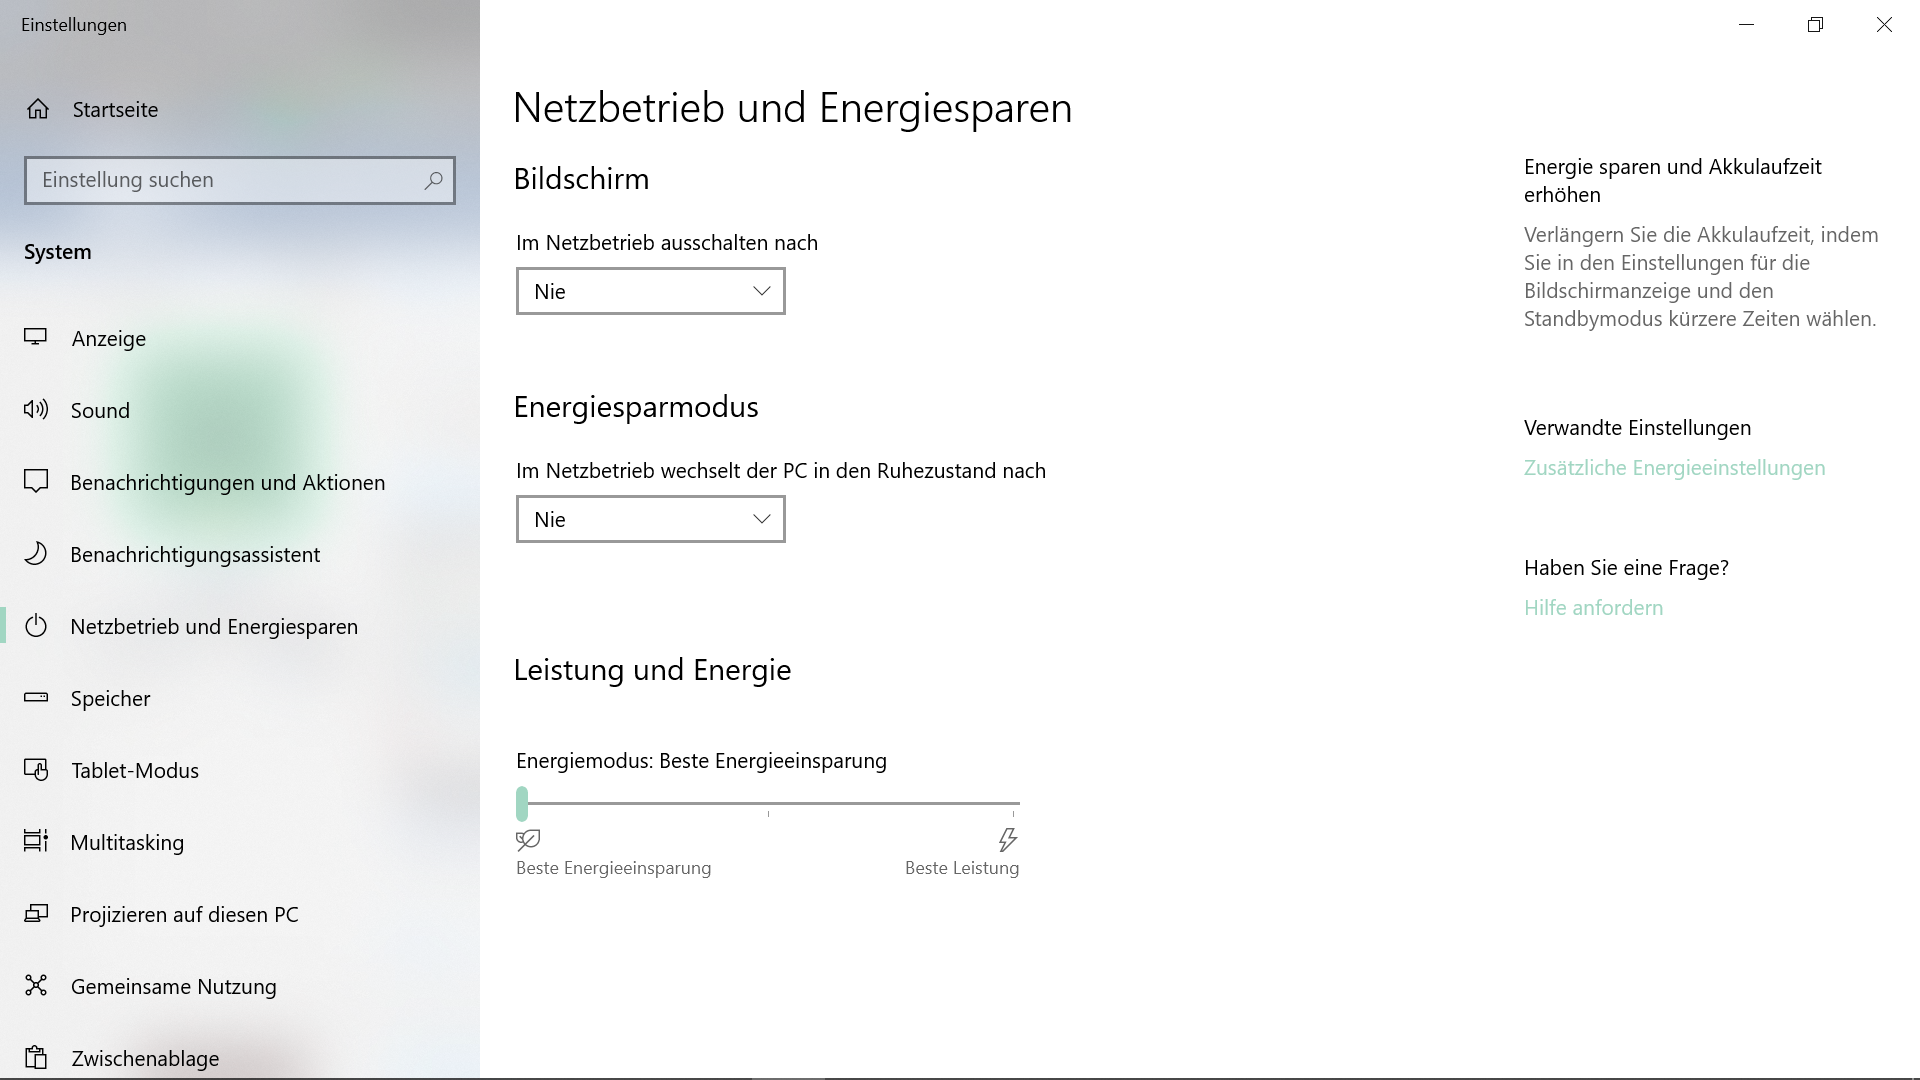1920x1080 pixels.
Task: Click the Startseite home icon
Action: coord(38,109)
